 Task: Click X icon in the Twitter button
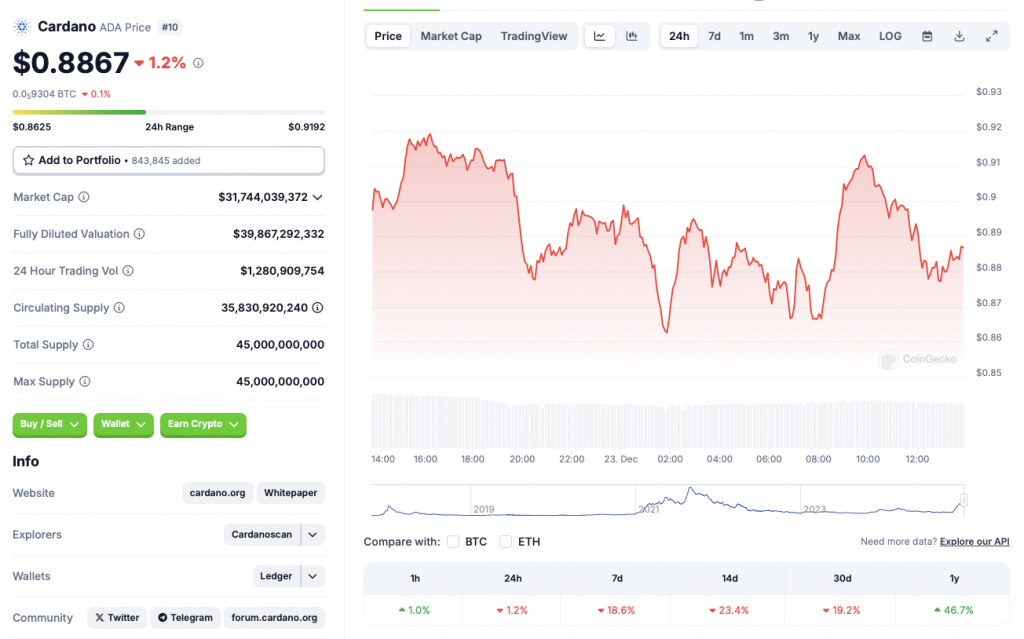[x=99, y=617]
